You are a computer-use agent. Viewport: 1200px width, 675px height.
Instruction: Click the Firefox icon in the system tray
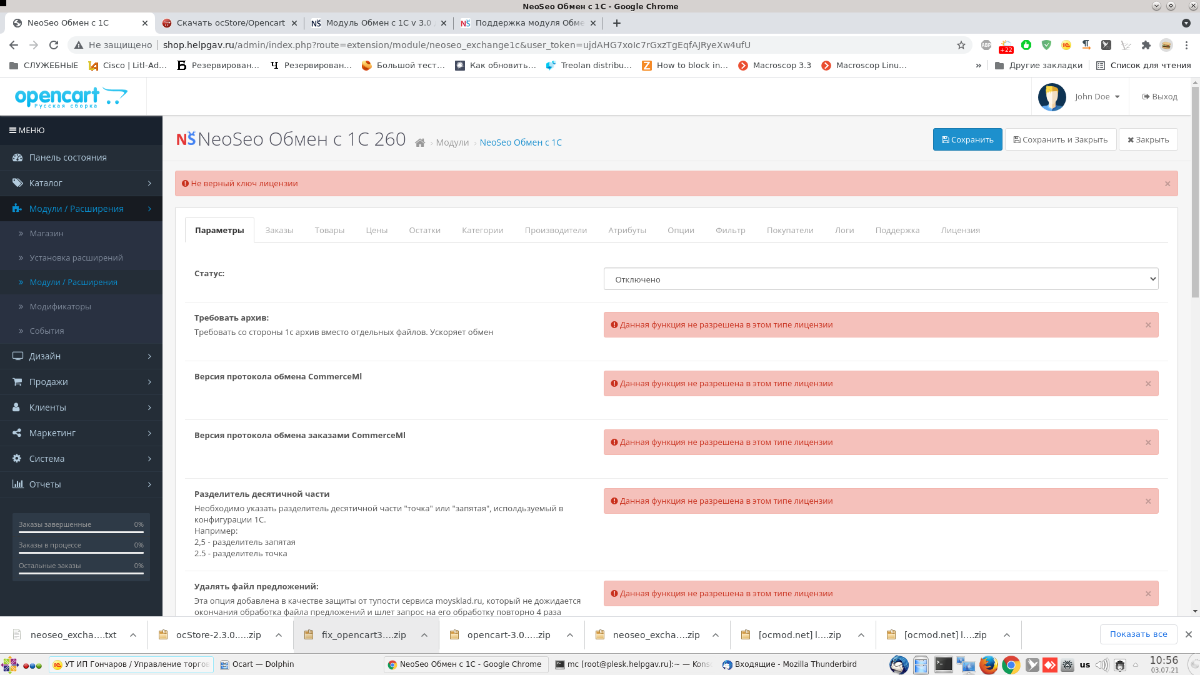click(988, 664)
